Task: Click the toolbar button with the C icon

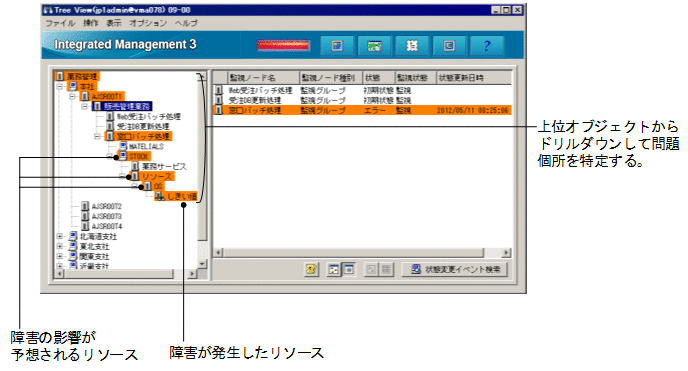Action: point(449,46)
